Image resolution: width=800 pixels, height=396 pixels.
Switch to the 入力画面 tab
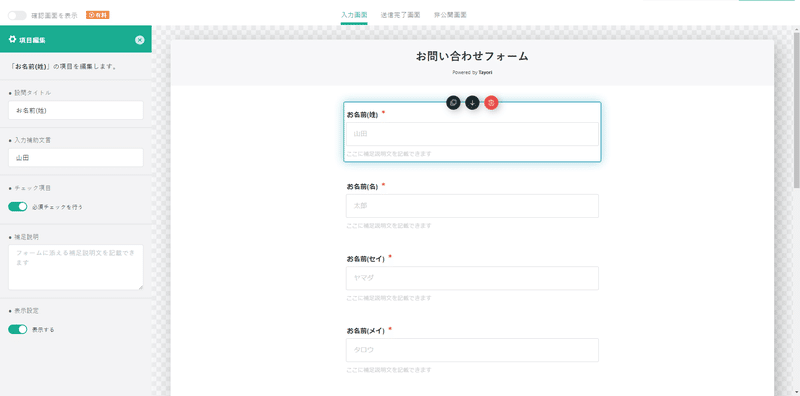354,15
